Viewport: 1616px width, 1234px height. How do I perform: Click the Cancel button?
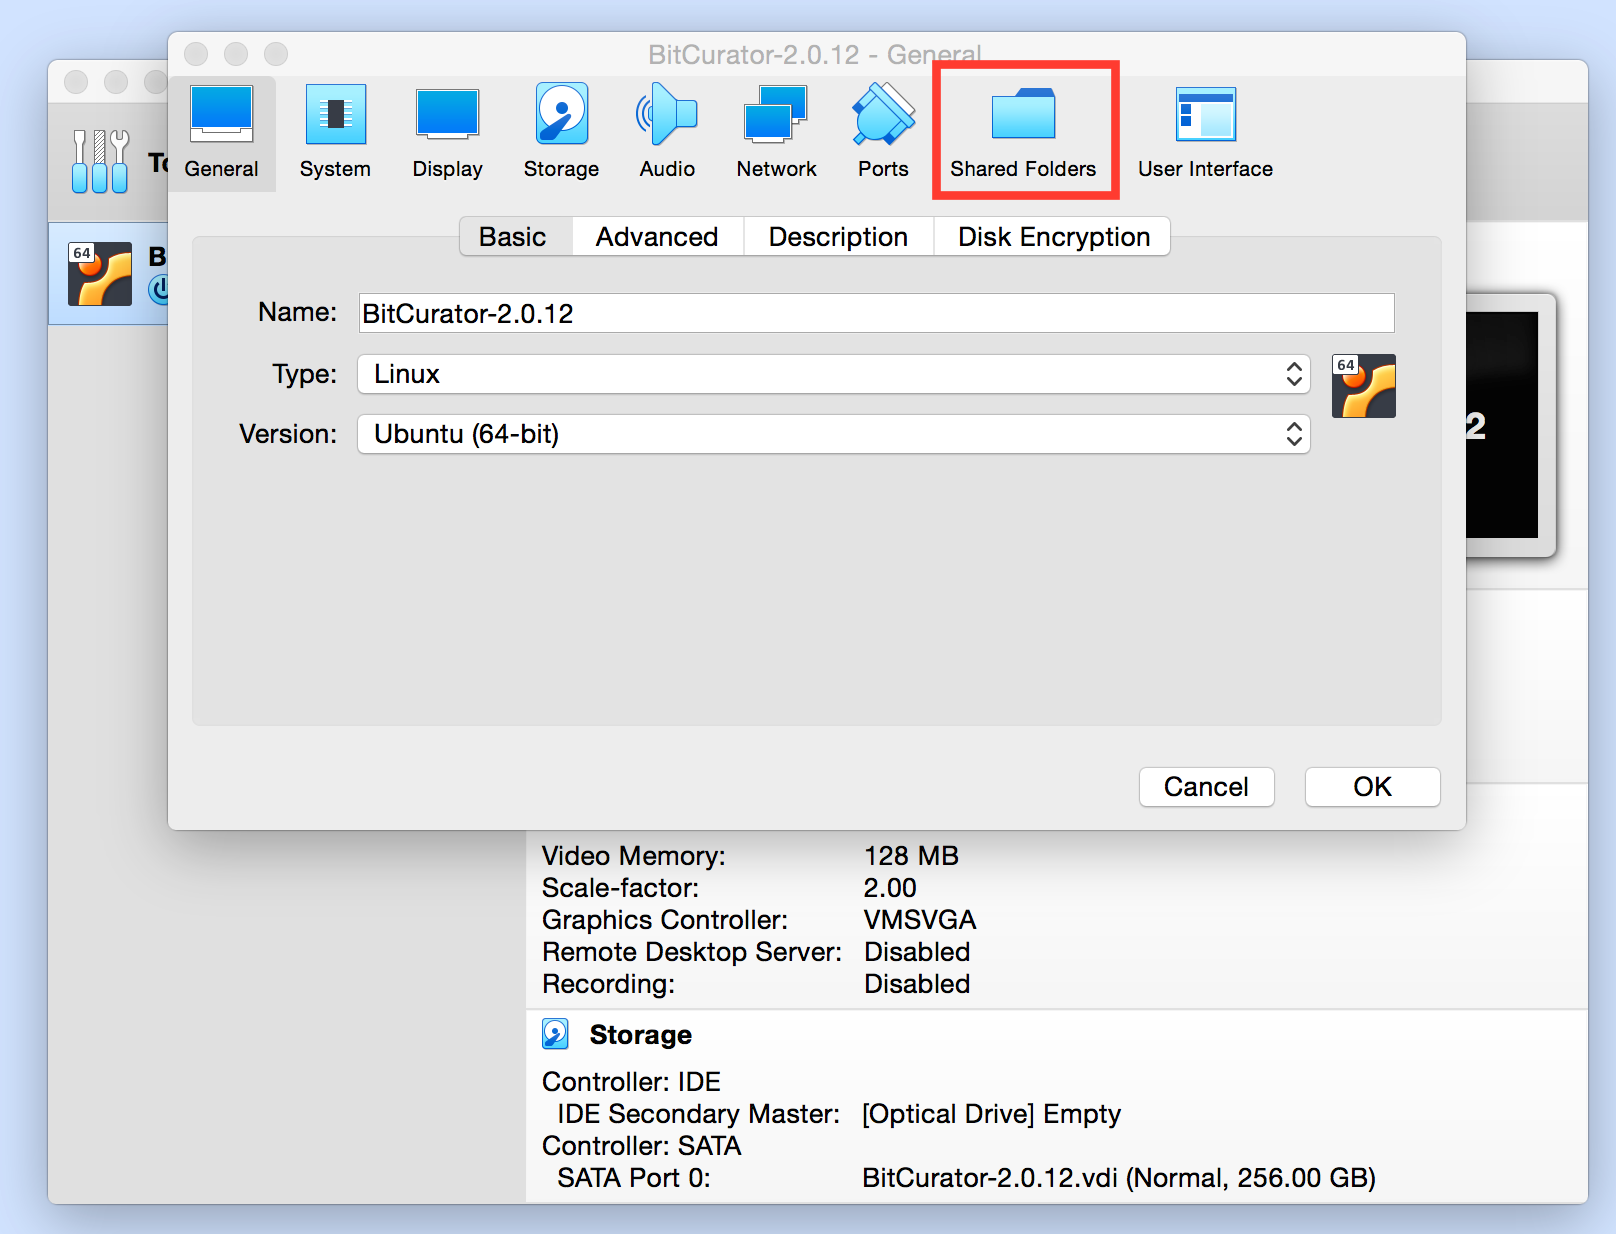(x=1206, y=787)
